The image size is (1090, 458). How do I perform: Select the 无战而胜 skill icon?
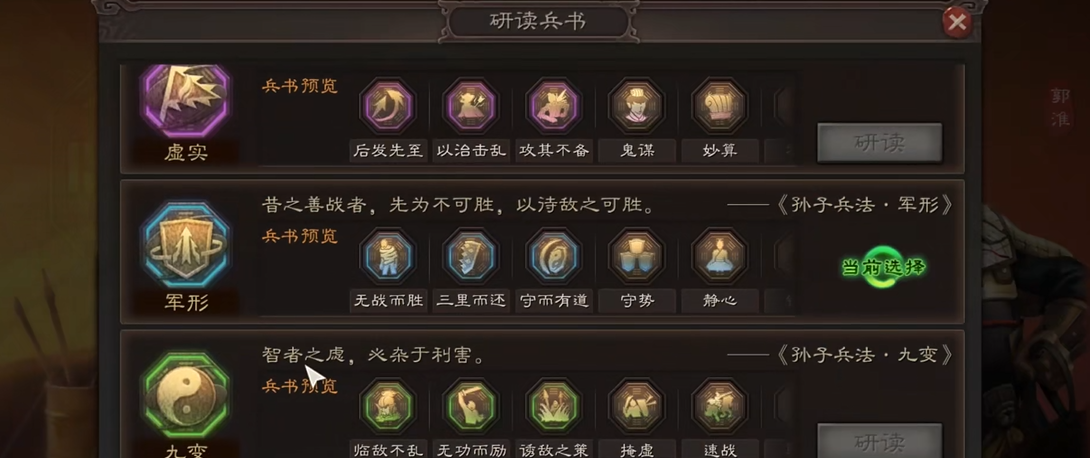click(387, 256)
